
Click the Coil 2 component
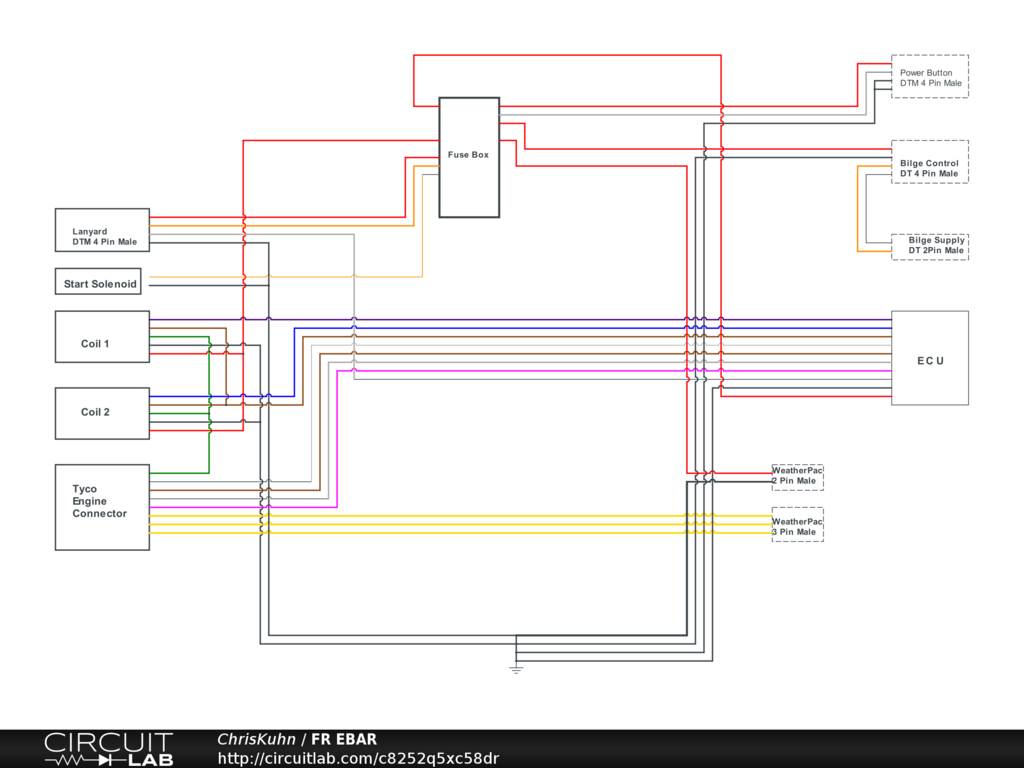coord(102,413)
